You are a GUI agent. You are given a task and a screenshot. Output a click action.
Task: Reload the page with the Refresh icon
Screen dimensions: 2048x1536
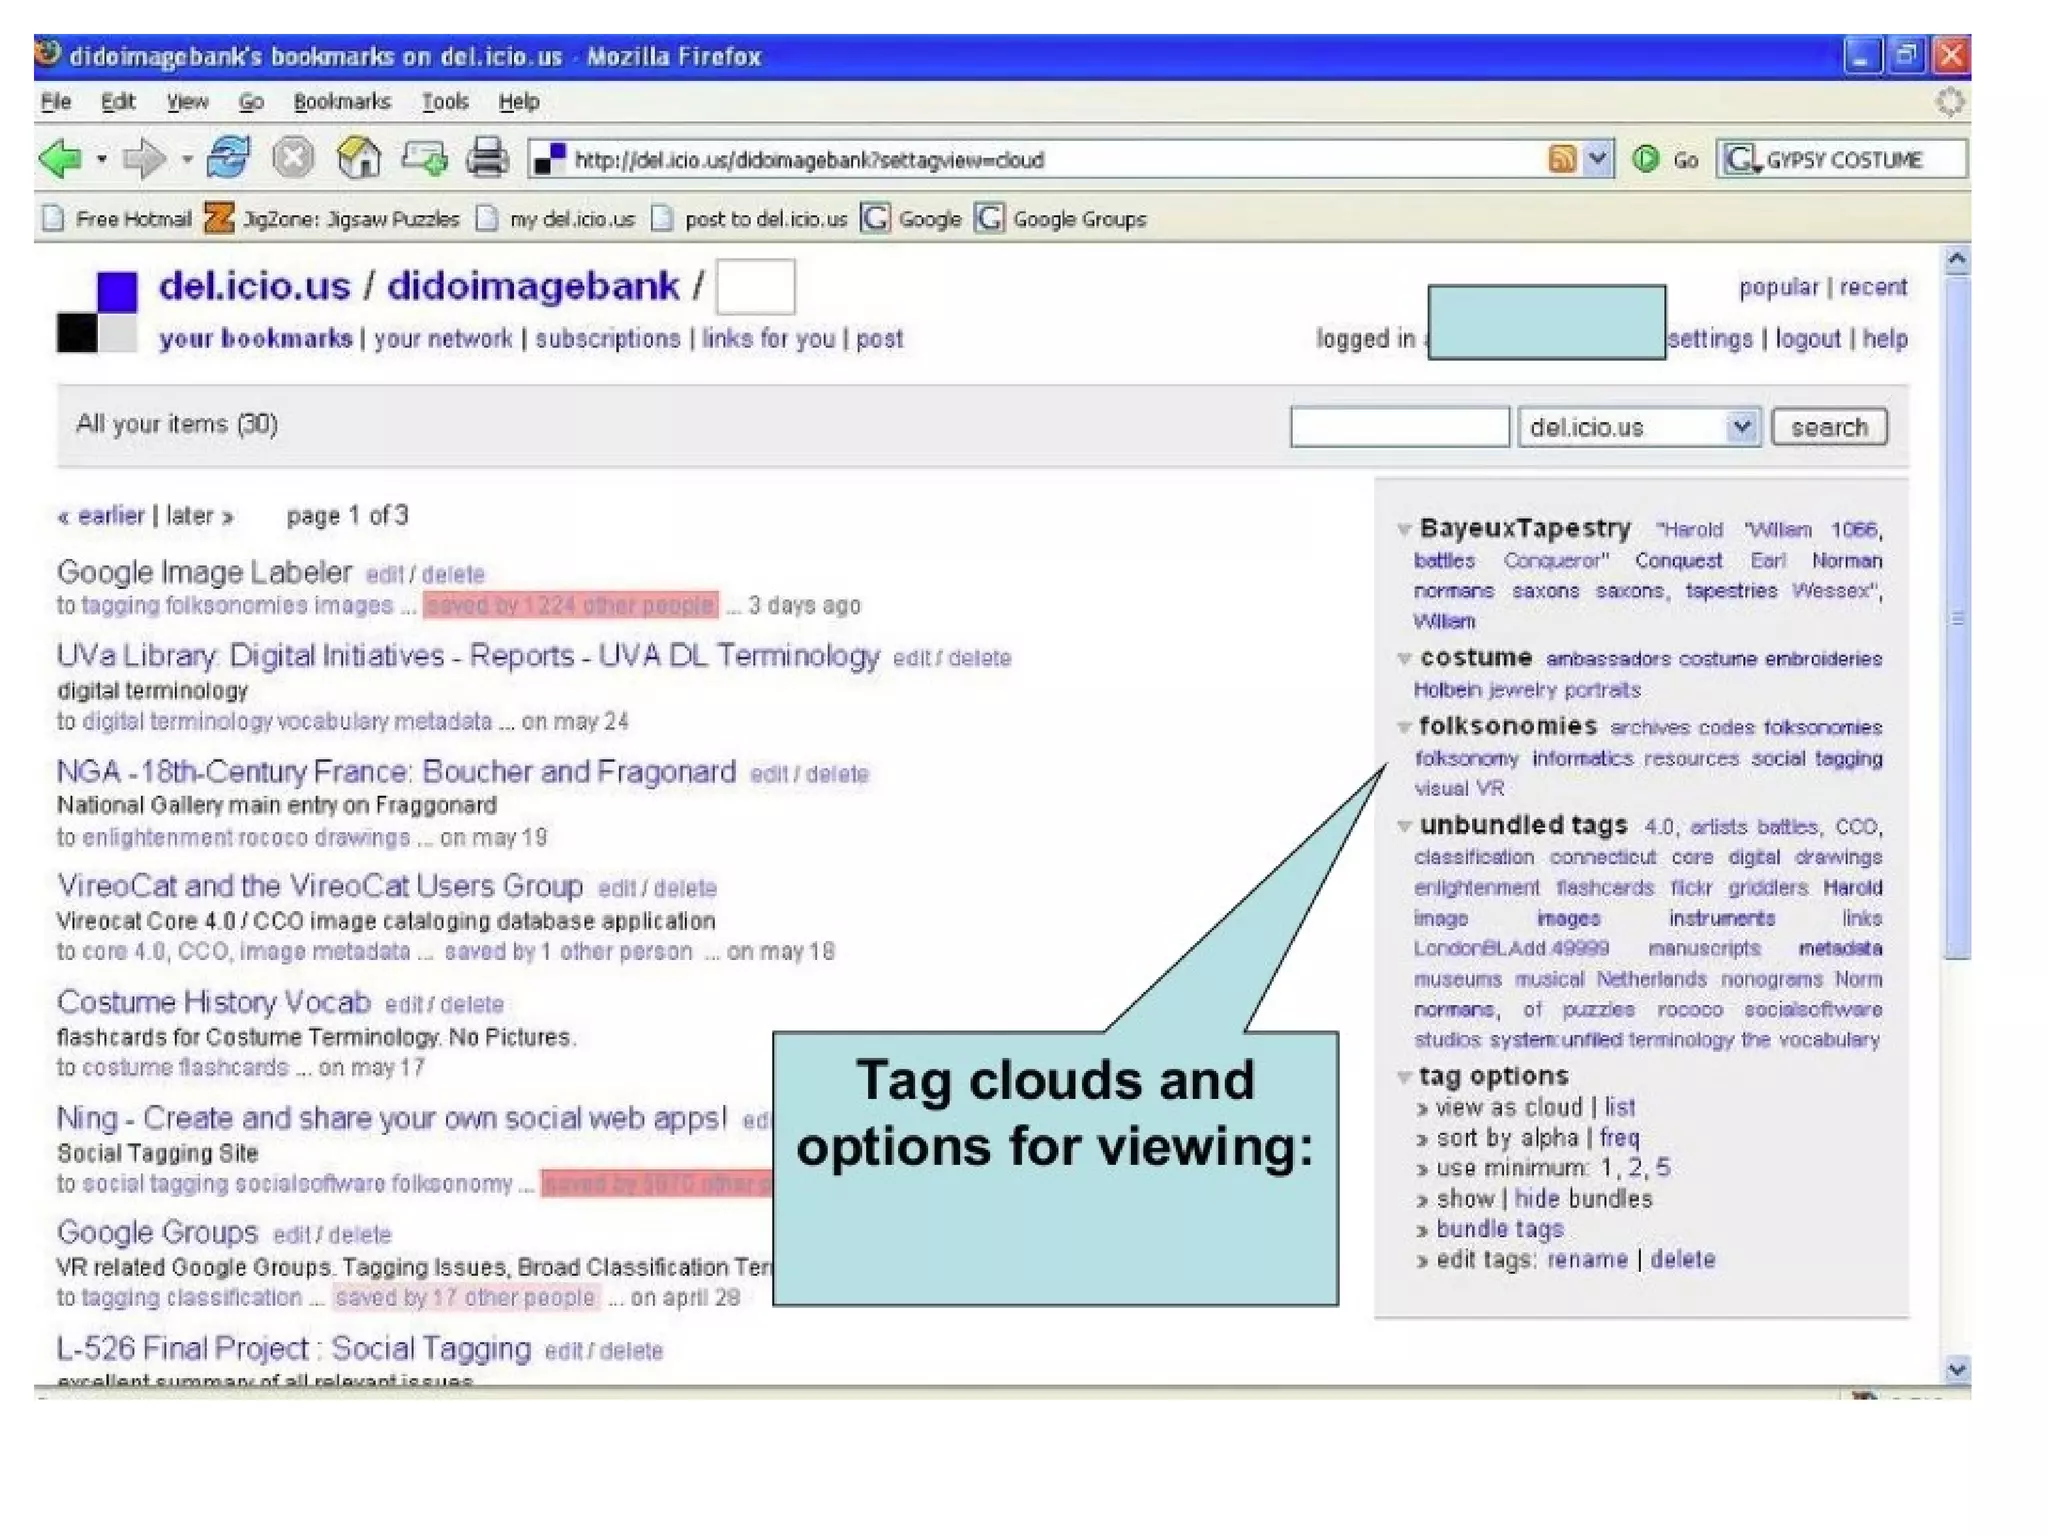228,158
